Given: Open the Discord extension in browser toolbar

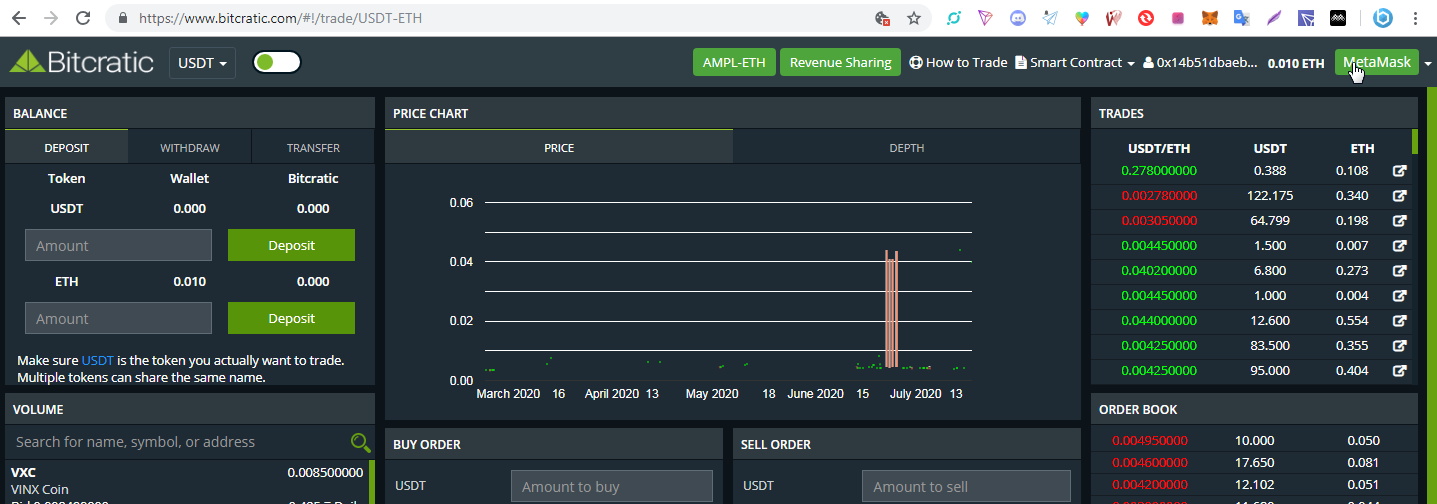Looking at the screenshot, I should (x=1019, y=18).
